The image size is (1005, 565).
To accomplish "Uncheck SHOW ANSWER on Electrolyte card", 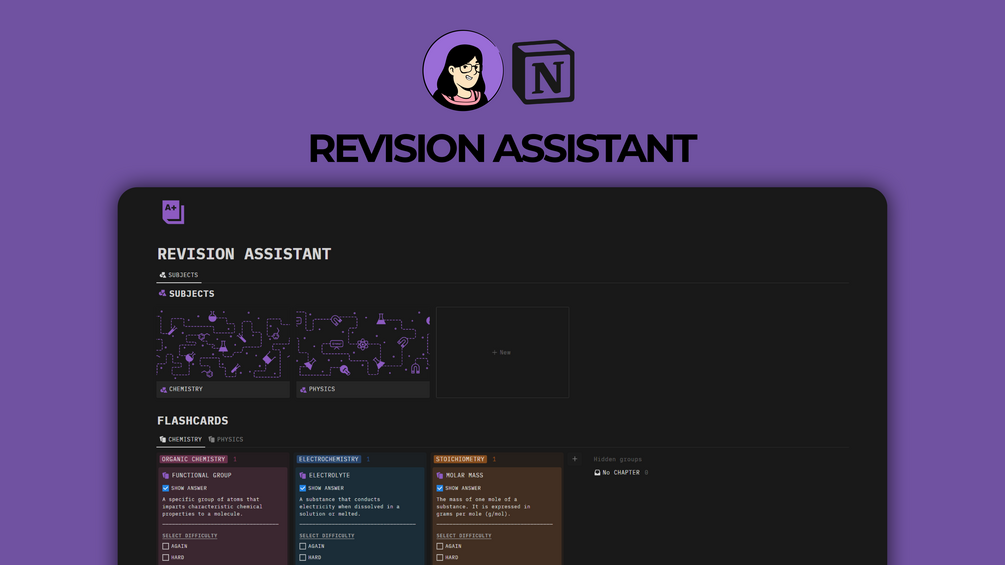I will coord(303,488).
